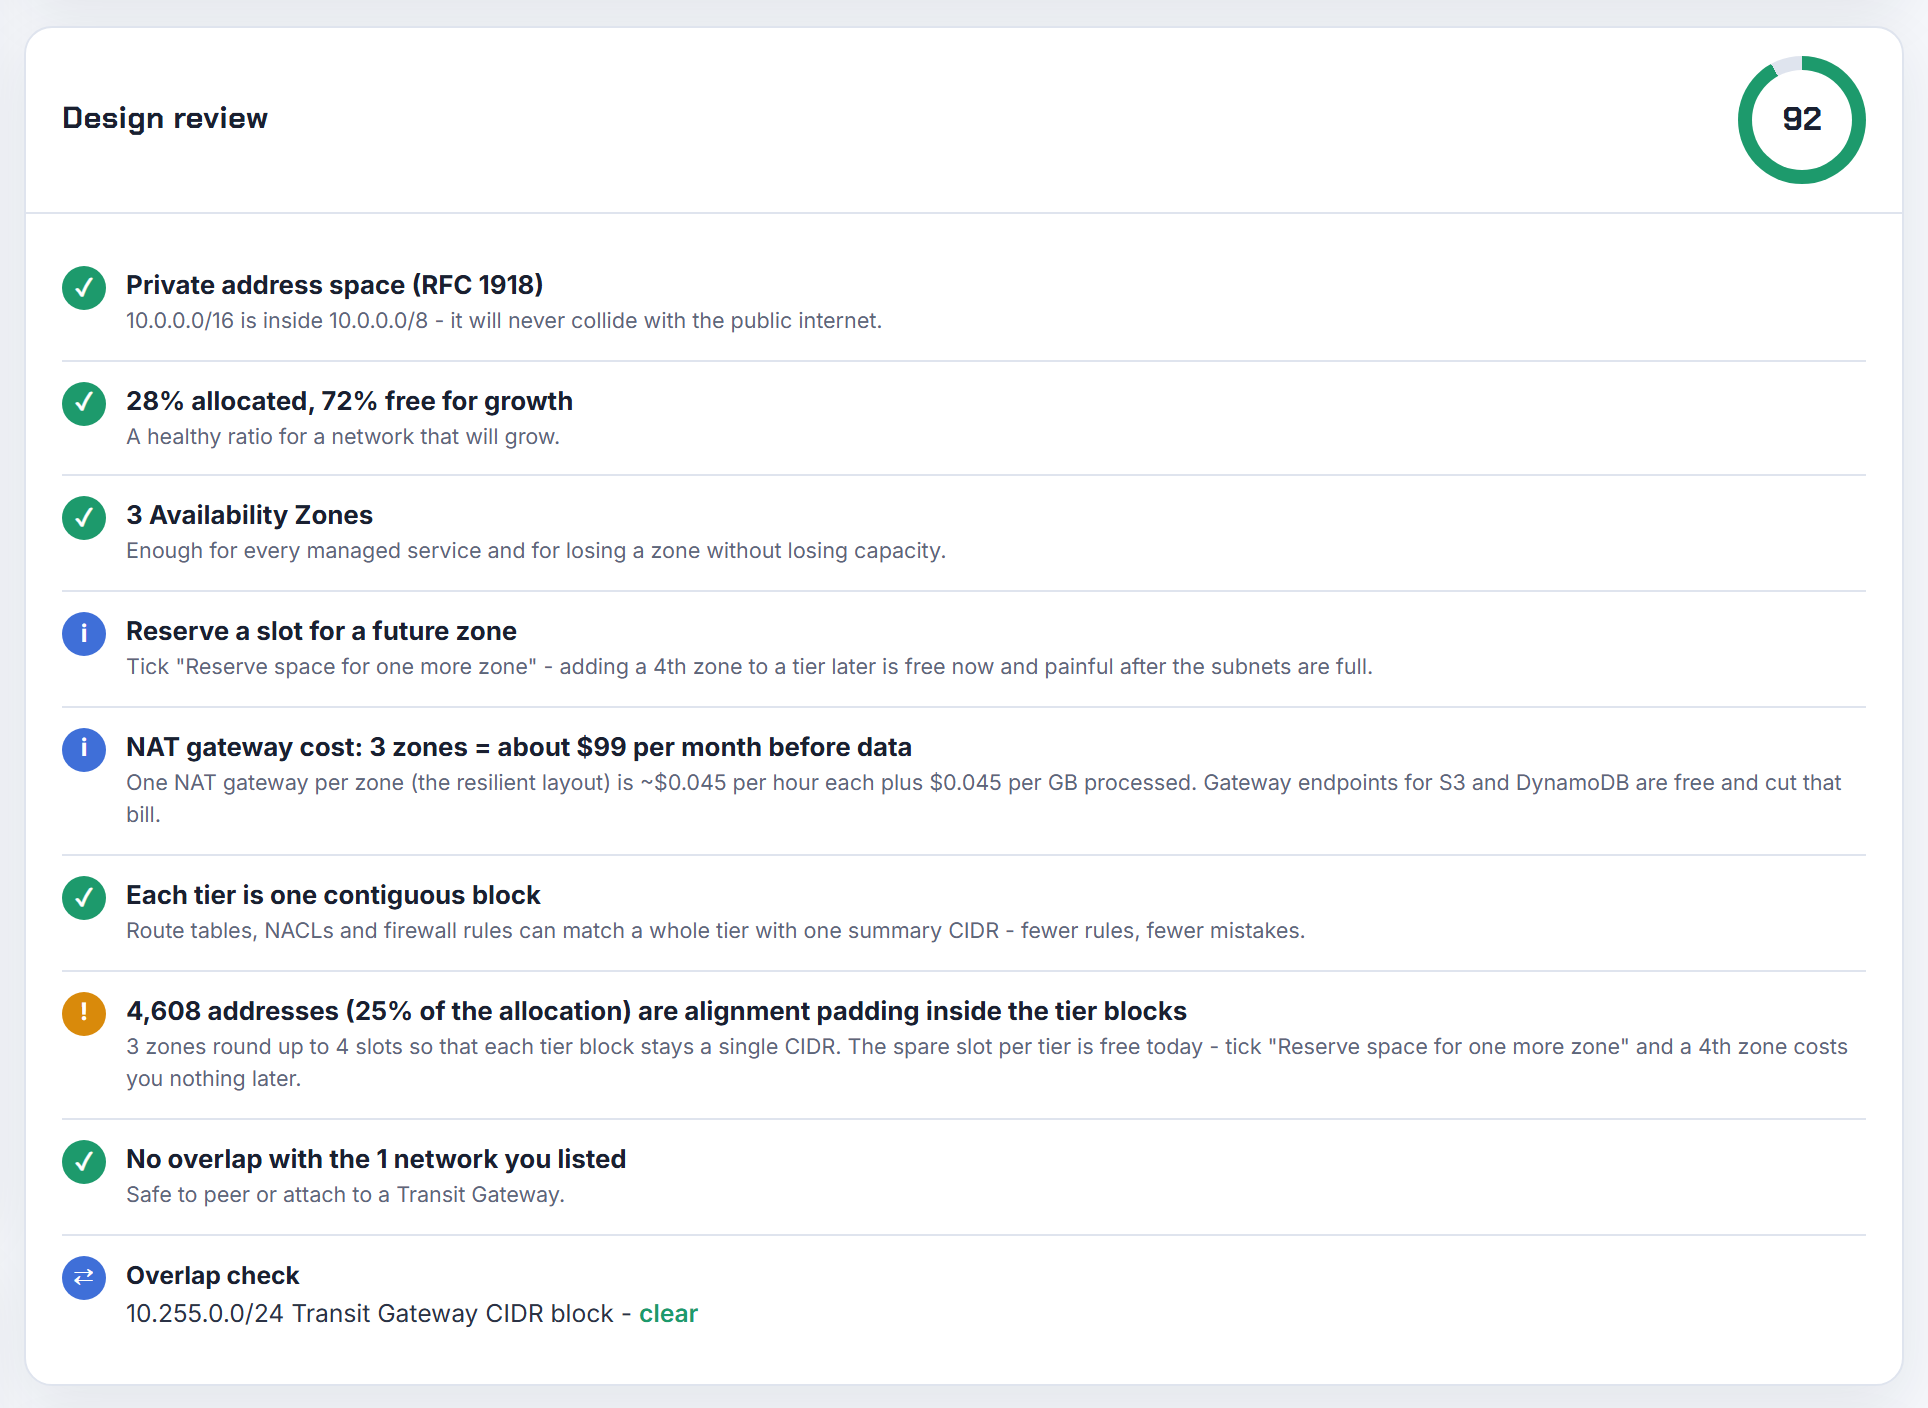This screenshot has height=1408, width=1928.
Task: Click the orange warning icon for alignment padding
Action: (84, 1013)
